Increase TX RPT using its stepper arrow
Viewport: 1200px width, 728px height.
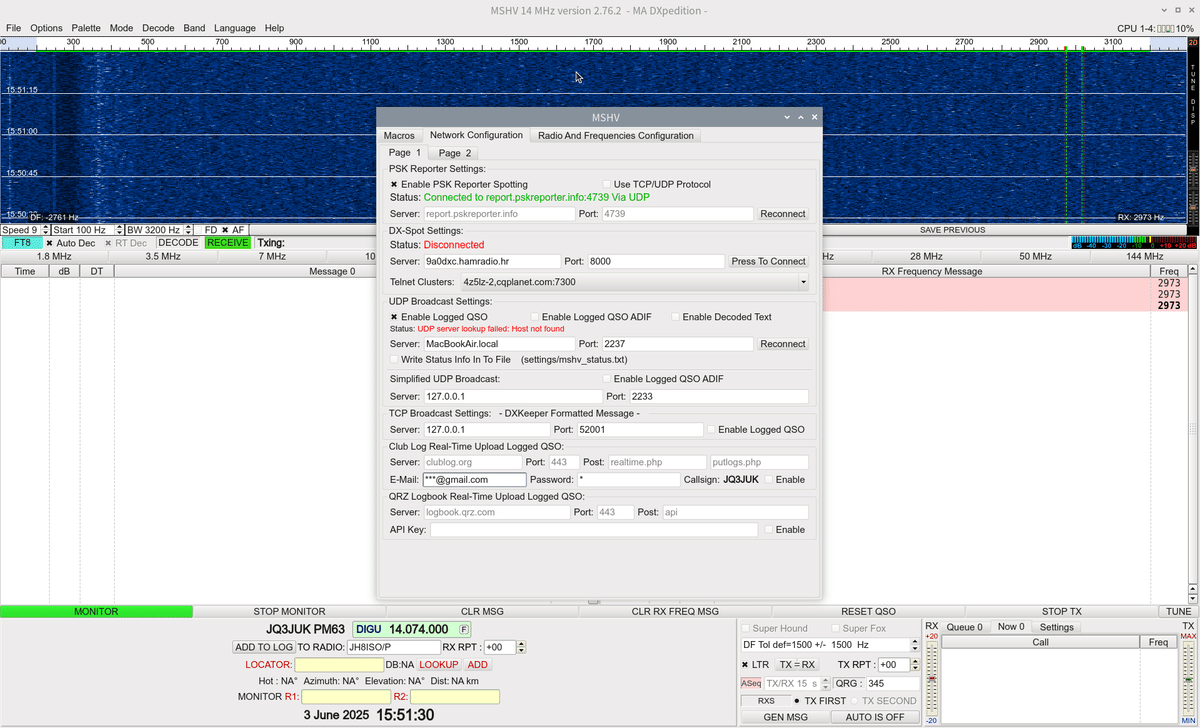click(914, 660)
